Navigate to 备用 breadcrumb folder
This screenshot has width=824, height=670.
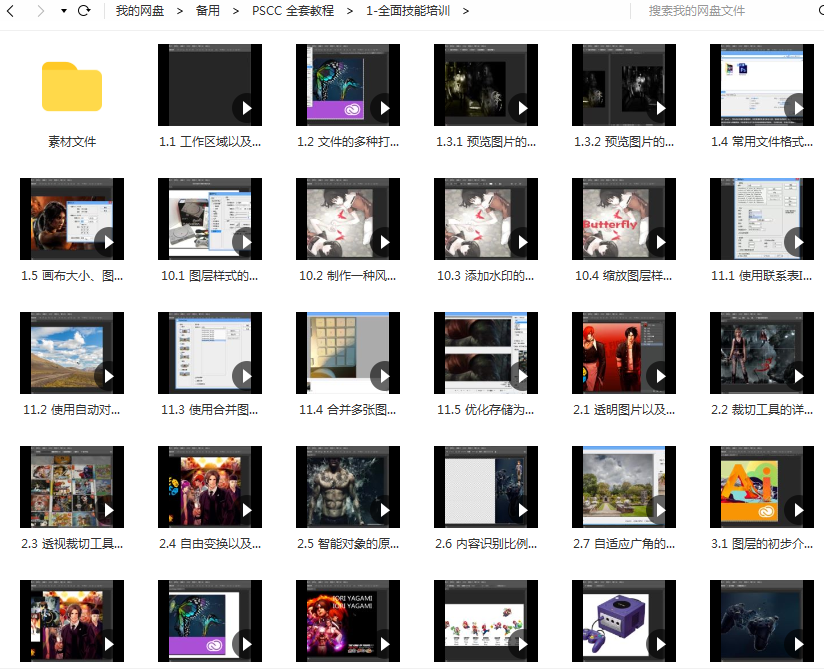[208, 11]
